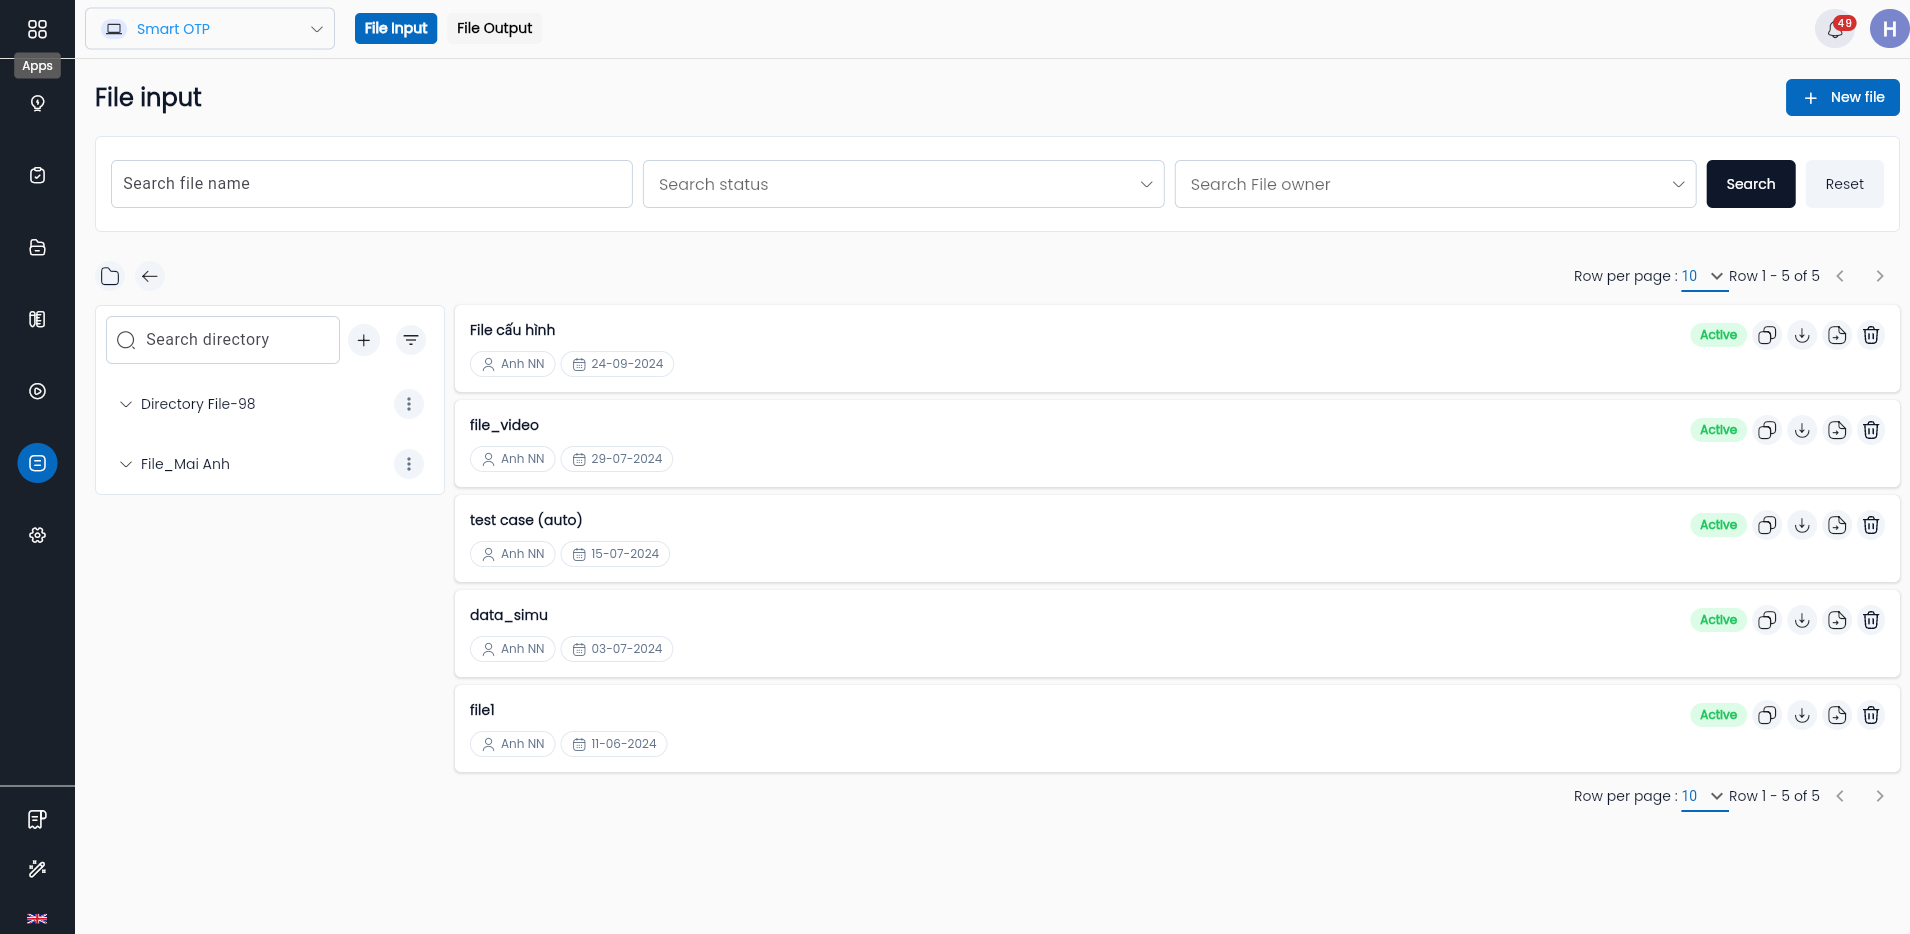Click the file_video Active status badge

coord(1718,430)
